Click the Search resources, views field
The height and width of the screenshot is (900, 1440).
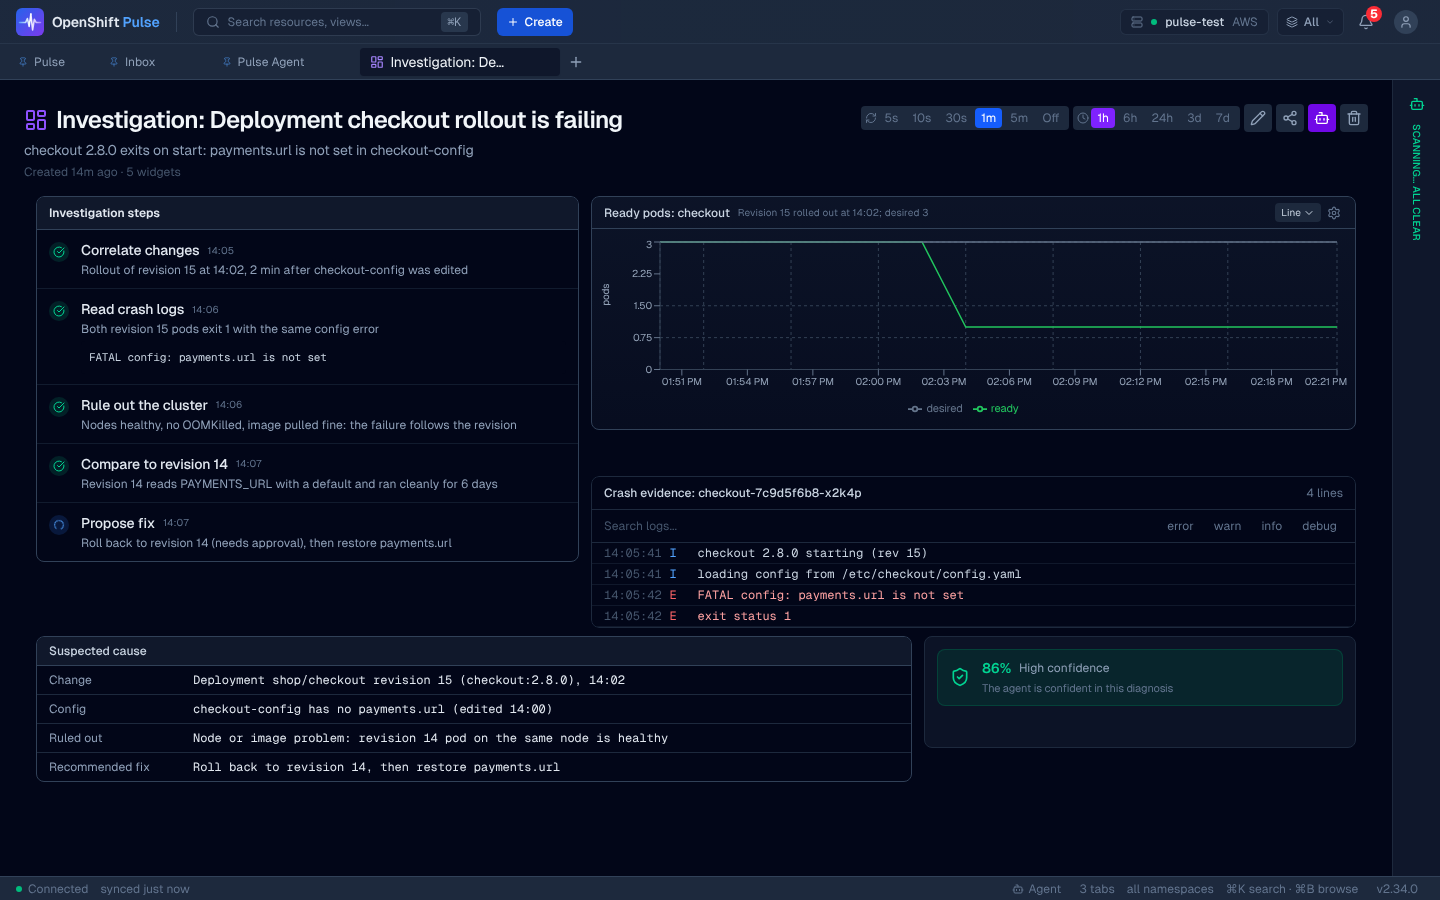[337, 22]
